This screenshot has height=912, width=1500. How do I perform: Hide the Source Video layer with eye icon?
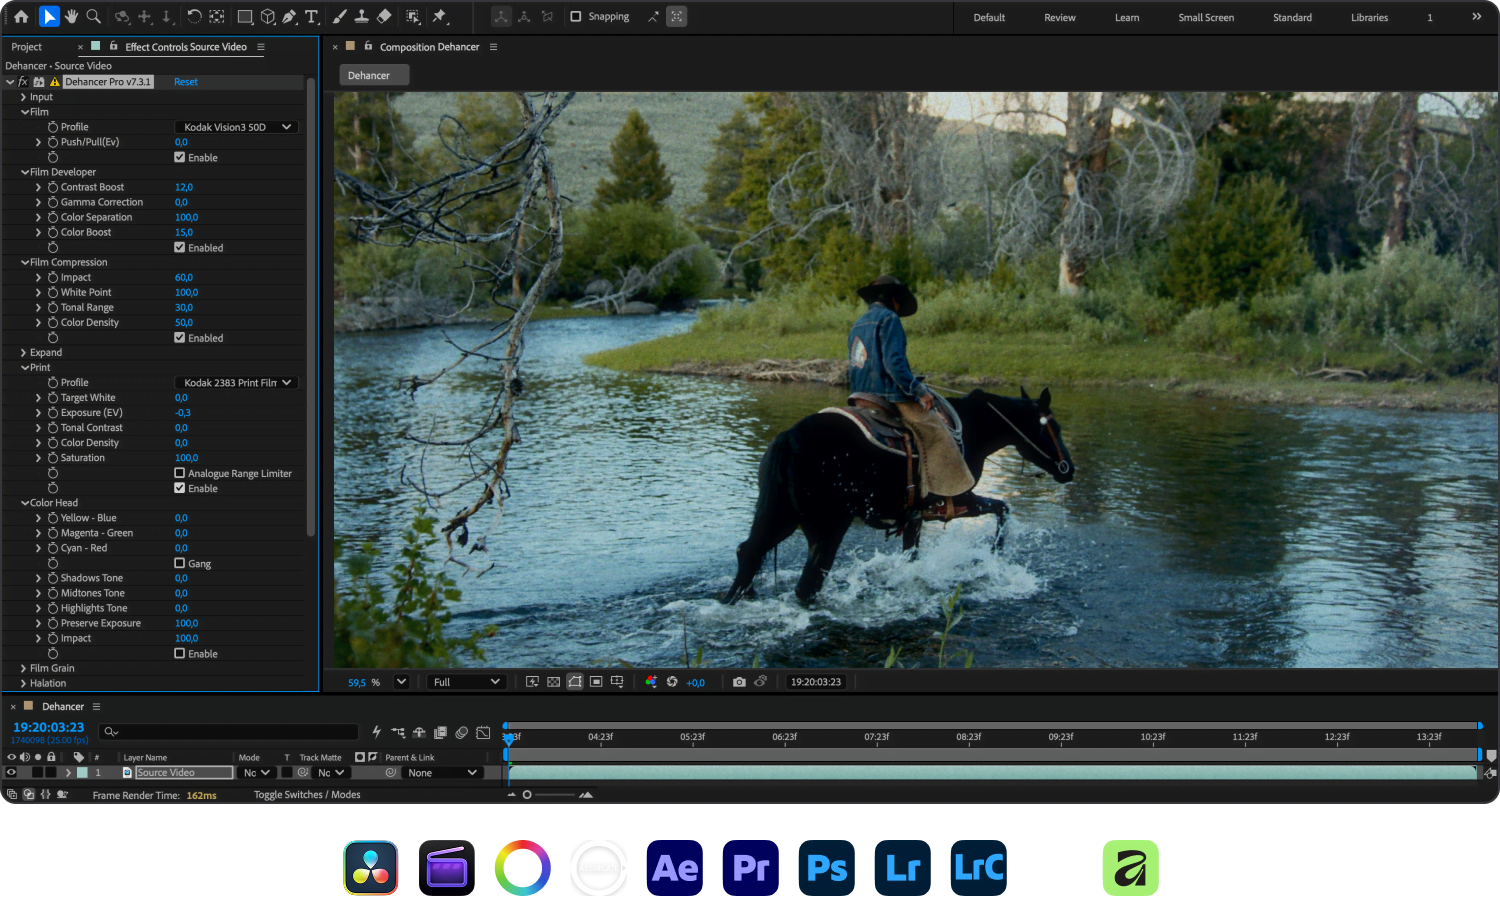click(12, 772)
